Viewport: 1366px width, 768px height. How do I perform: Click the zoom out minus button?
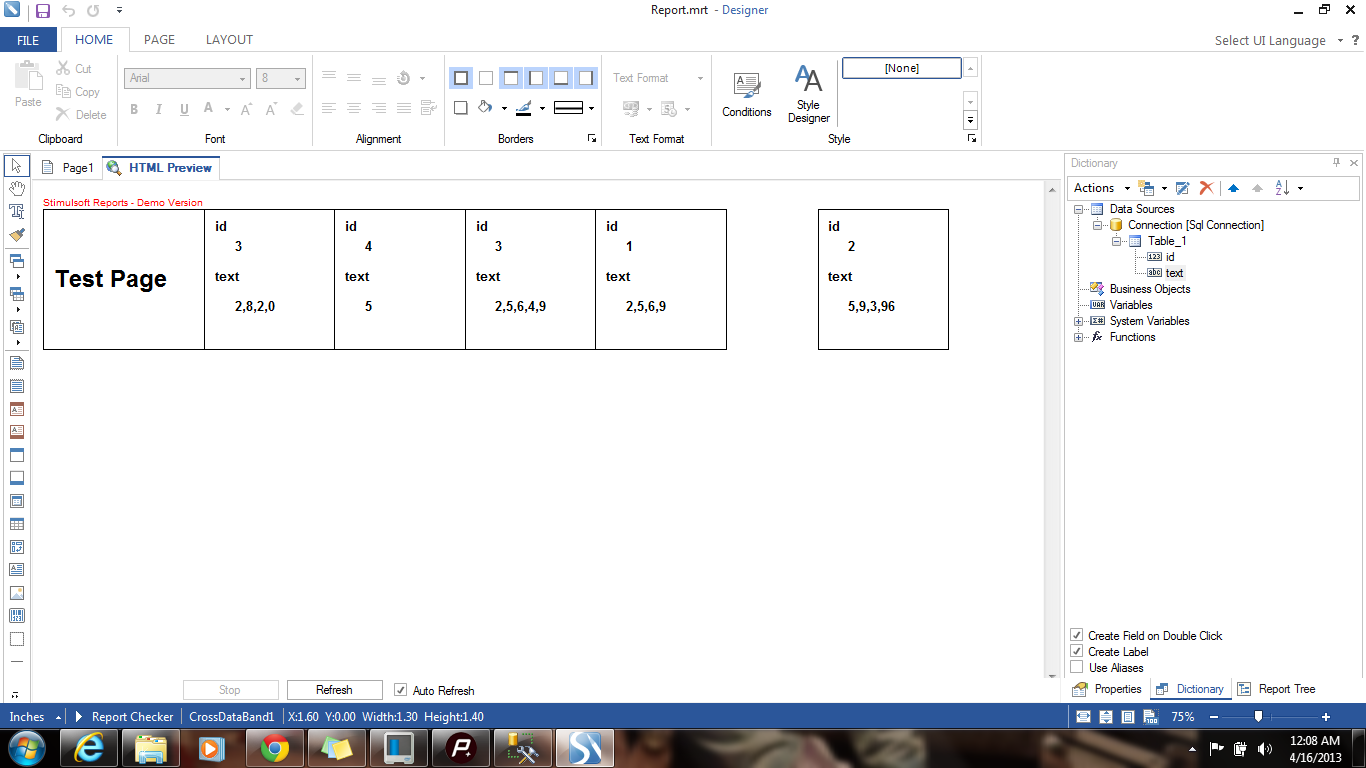pyautogui.click(x=1214, y=717)
